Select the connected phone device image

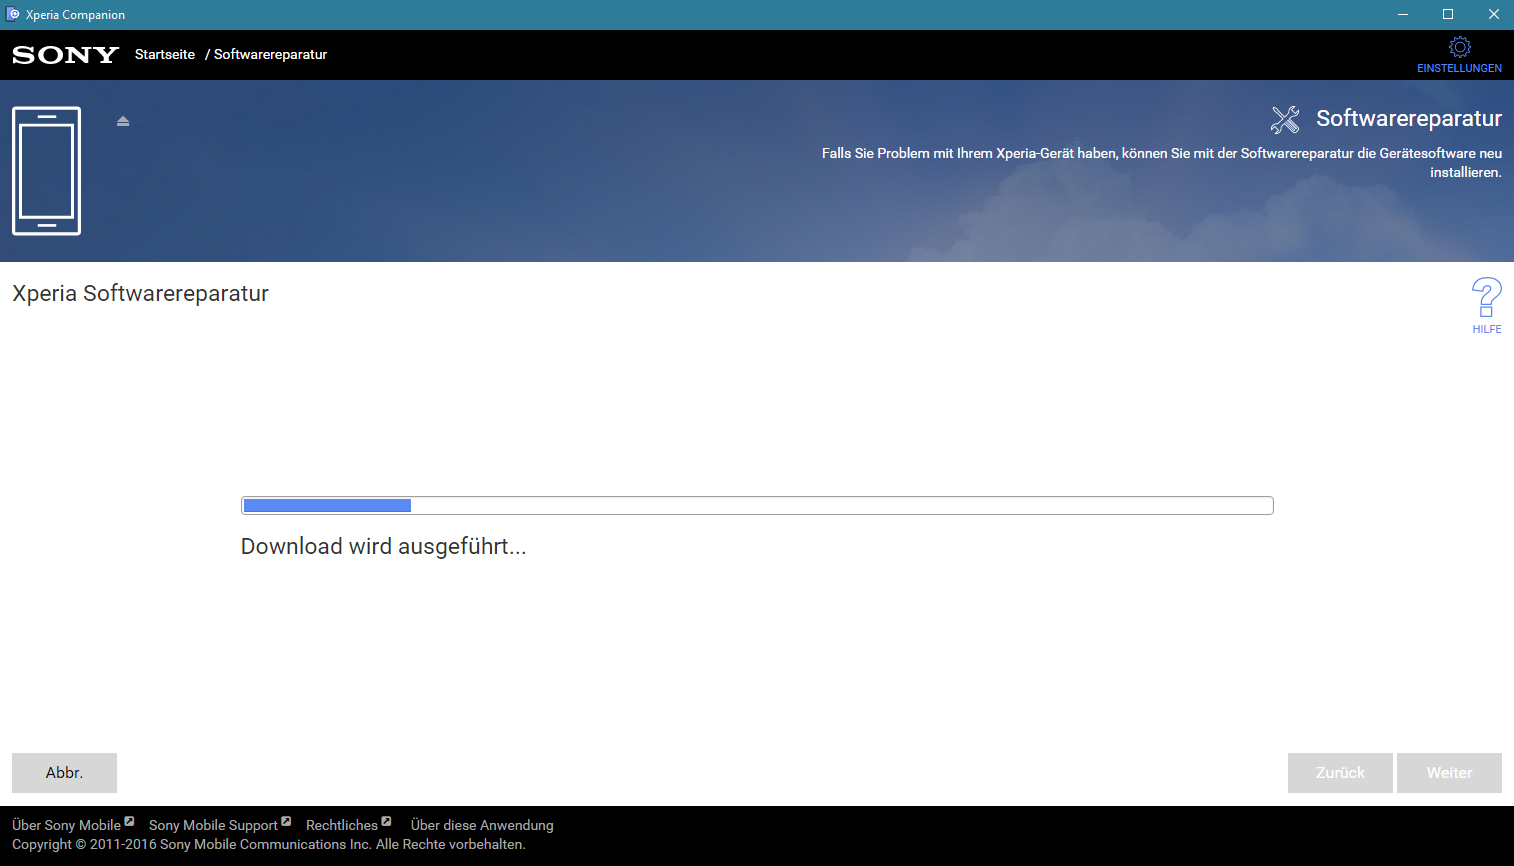[46, 171]
